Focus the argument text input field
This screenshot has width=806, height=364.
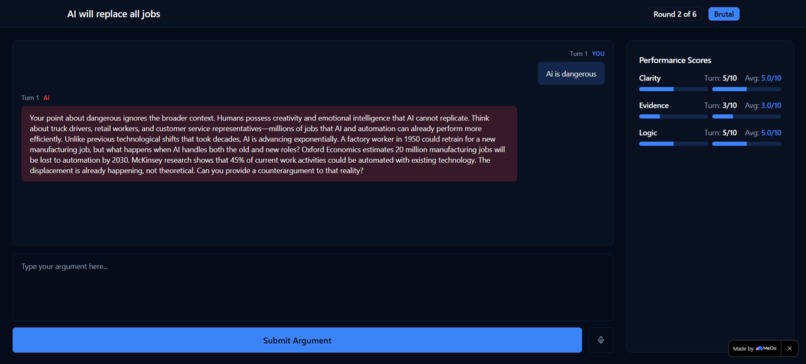point(313,287)
